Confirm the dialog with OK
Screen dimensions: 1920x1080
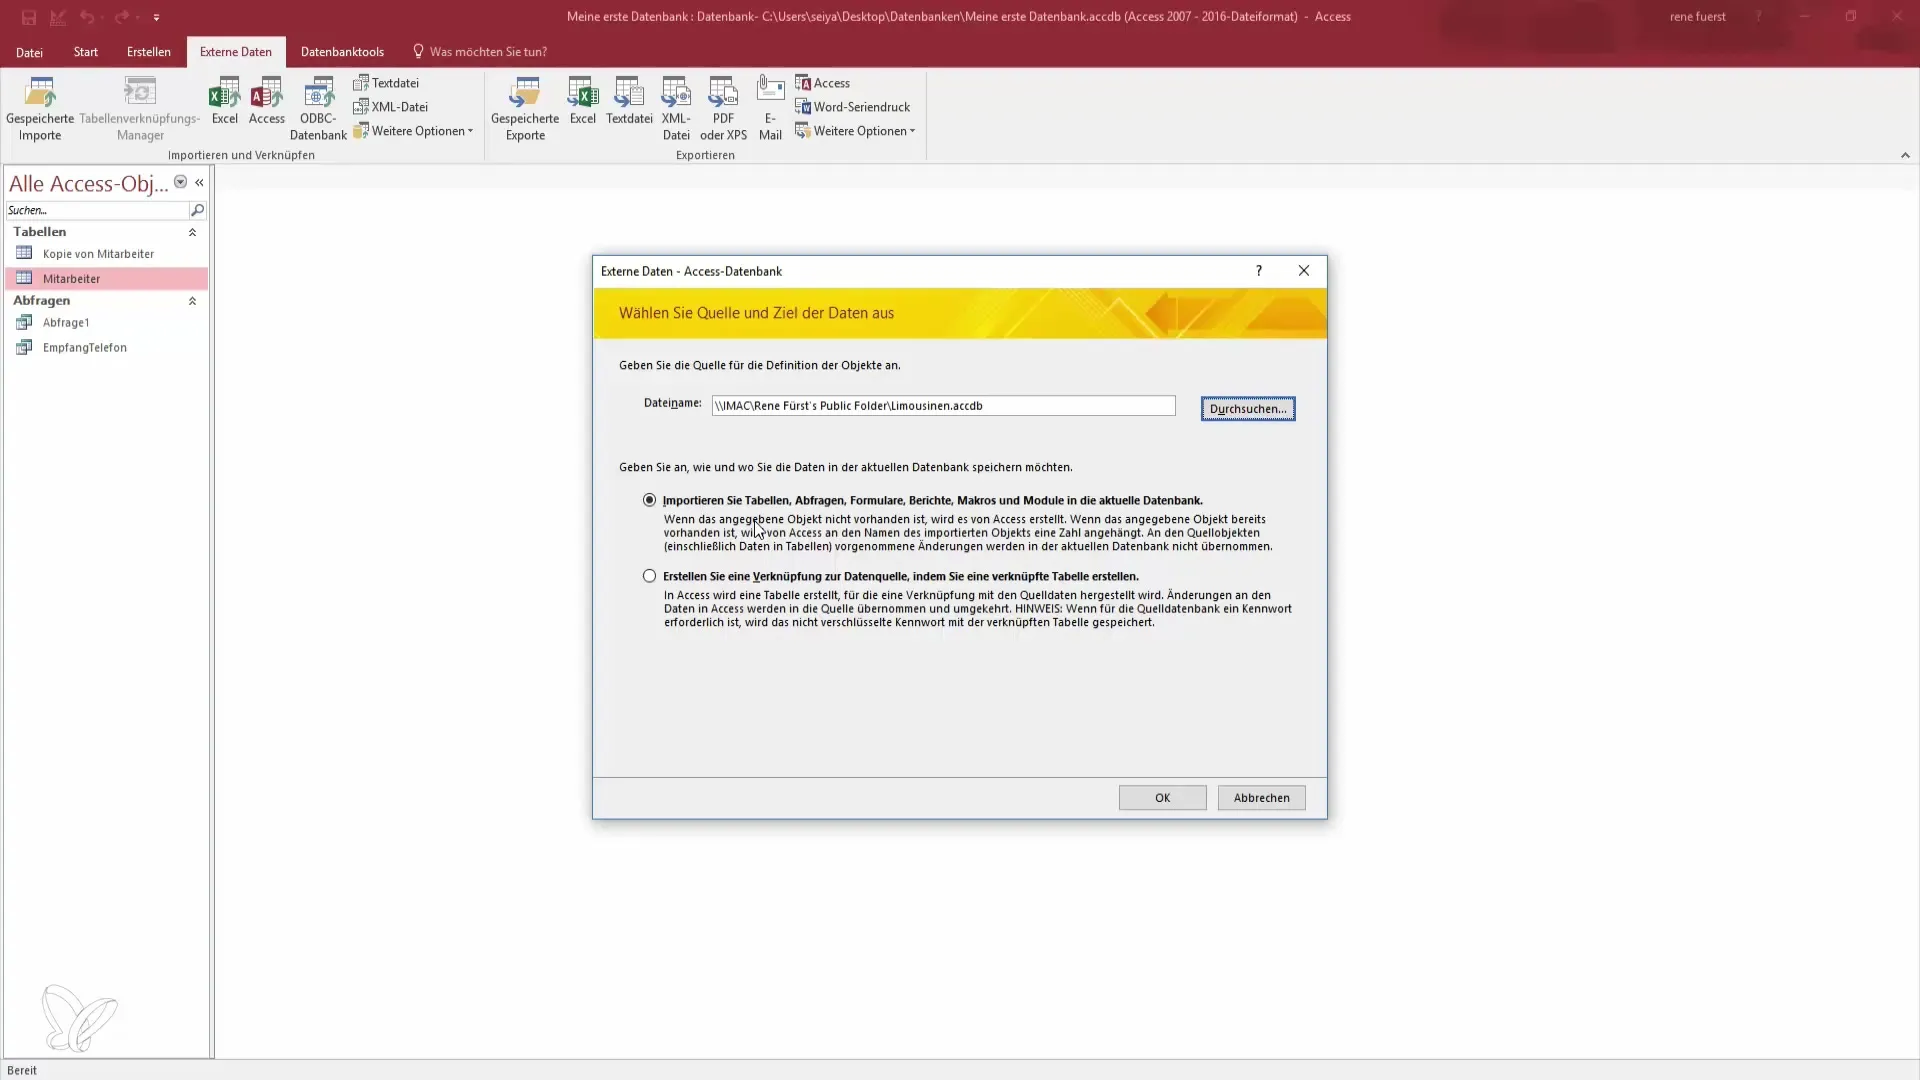pos(1162,798)
